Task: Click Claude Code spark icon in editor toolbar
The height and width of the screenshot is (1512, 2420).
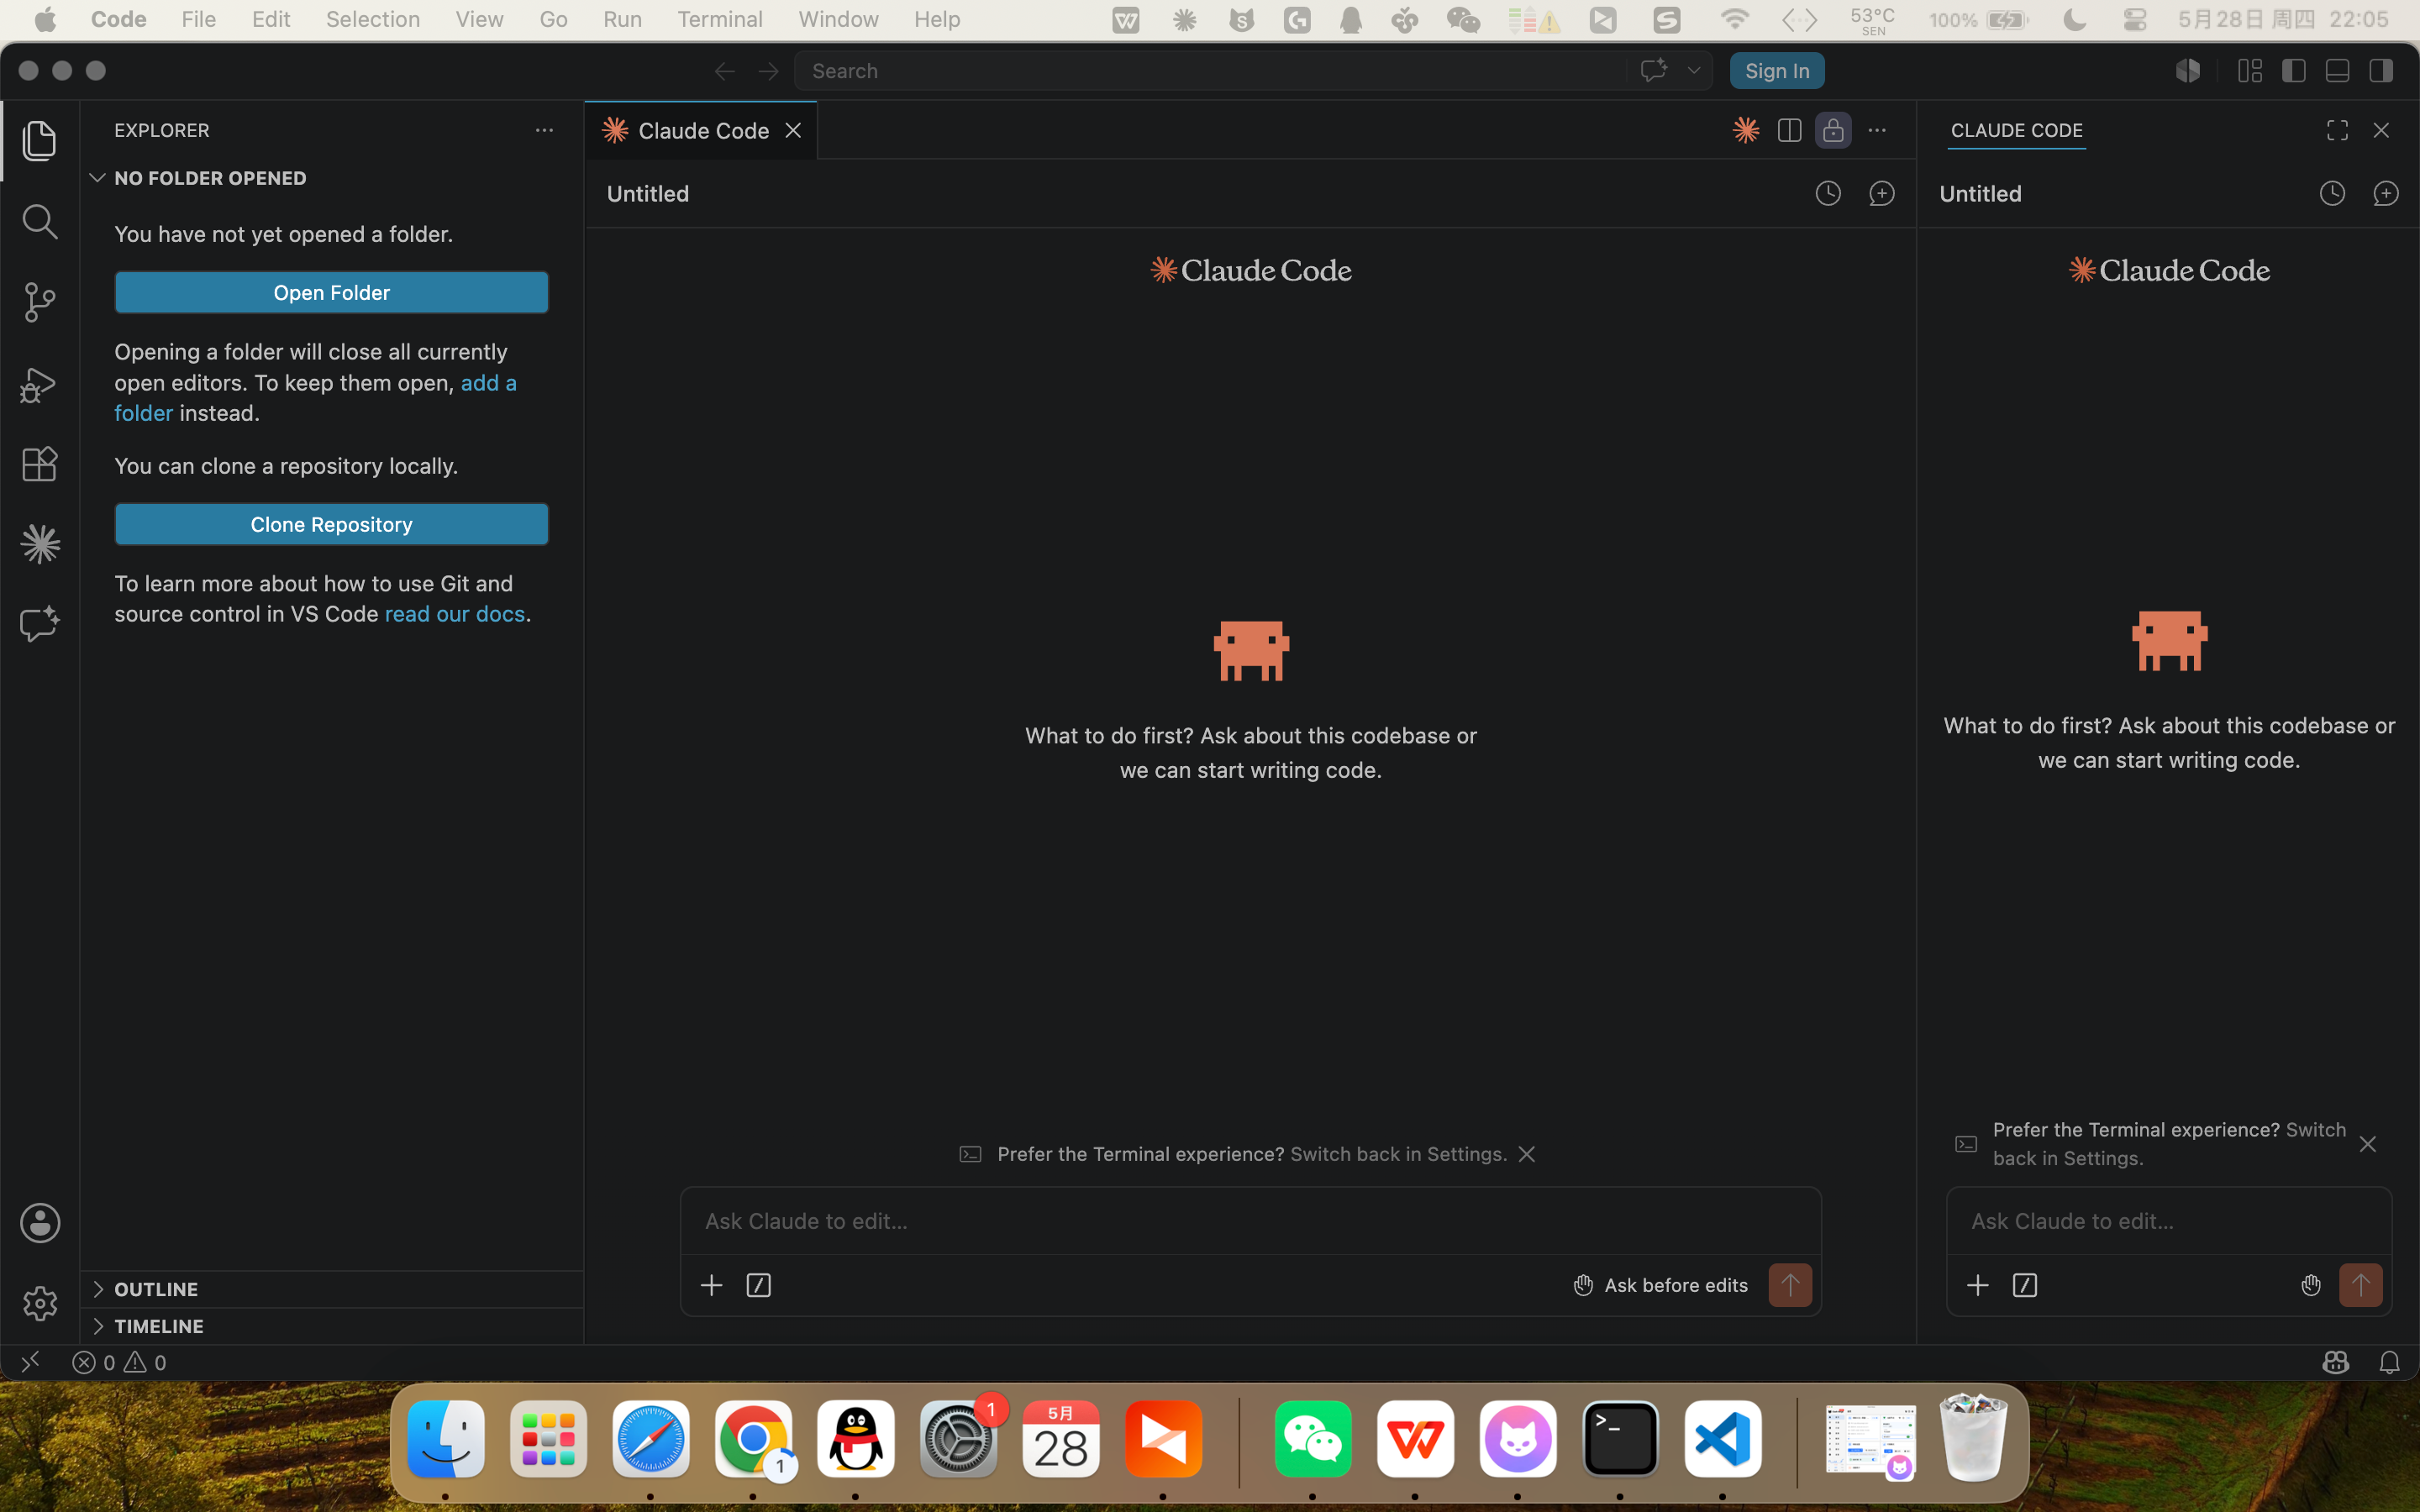Action: pyautogui.click(x=1746, y=130)
